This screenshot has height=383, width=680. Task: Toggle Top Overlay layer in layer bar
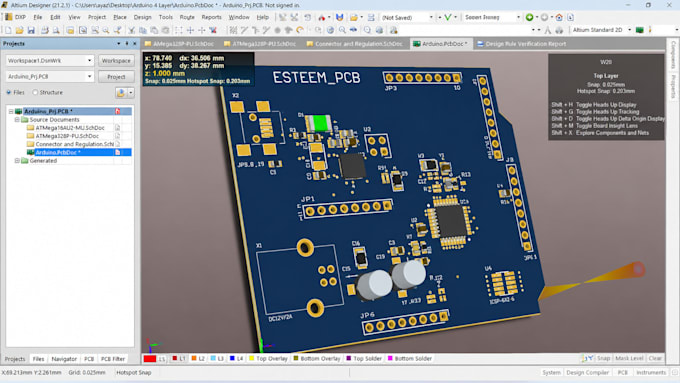coord(268,359)
